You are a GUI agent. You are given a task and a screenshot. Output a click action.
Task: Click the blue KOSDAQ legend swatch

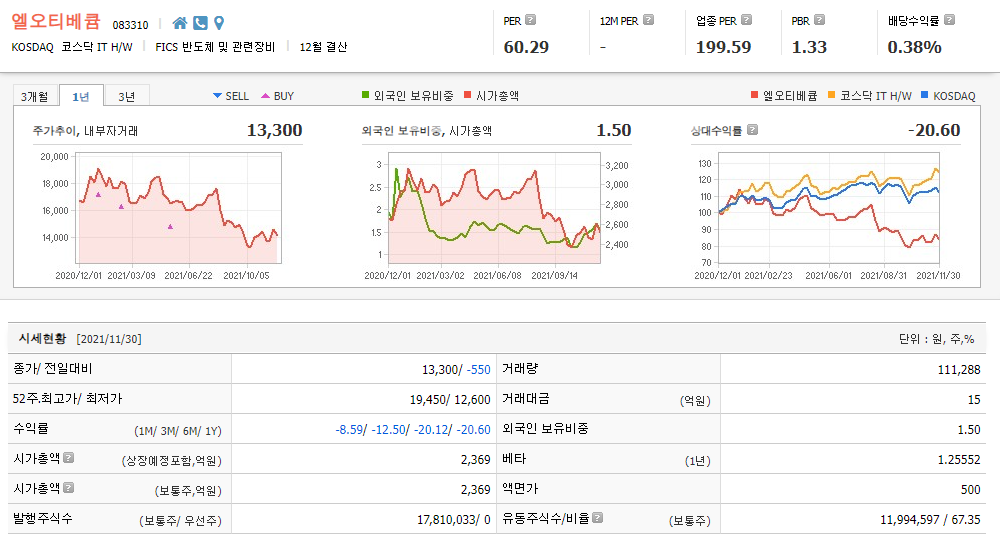tap(925, 95)
